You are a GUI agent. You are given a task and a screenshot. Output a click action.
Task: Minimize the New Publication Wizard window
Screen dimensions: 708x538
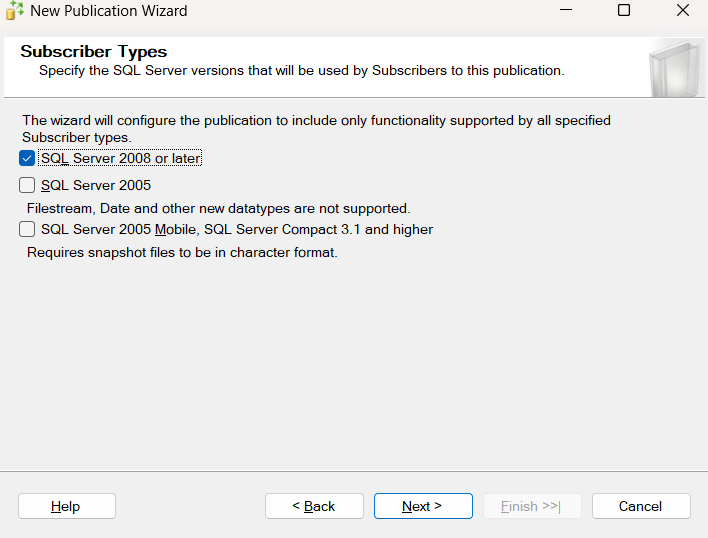(x=565, y=11)
